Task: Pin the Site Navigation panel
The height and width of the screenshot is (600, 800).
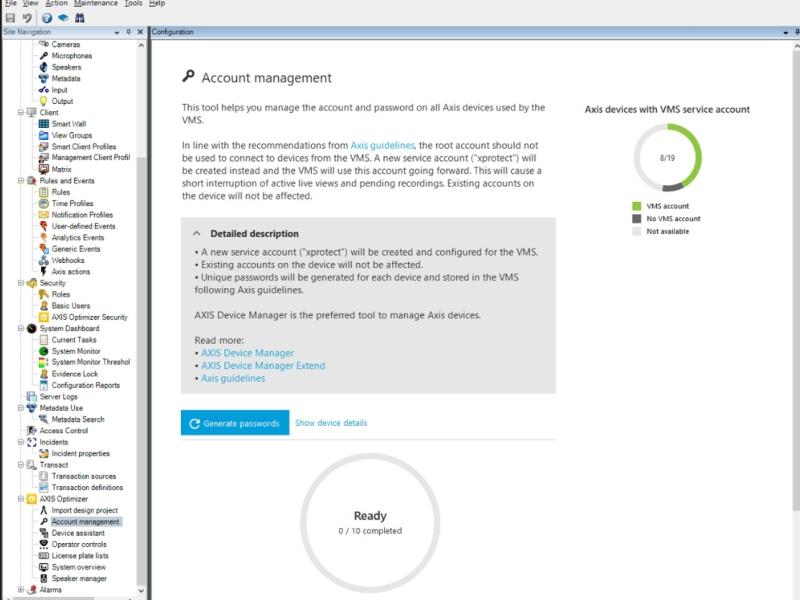Action: pos(131,32)
